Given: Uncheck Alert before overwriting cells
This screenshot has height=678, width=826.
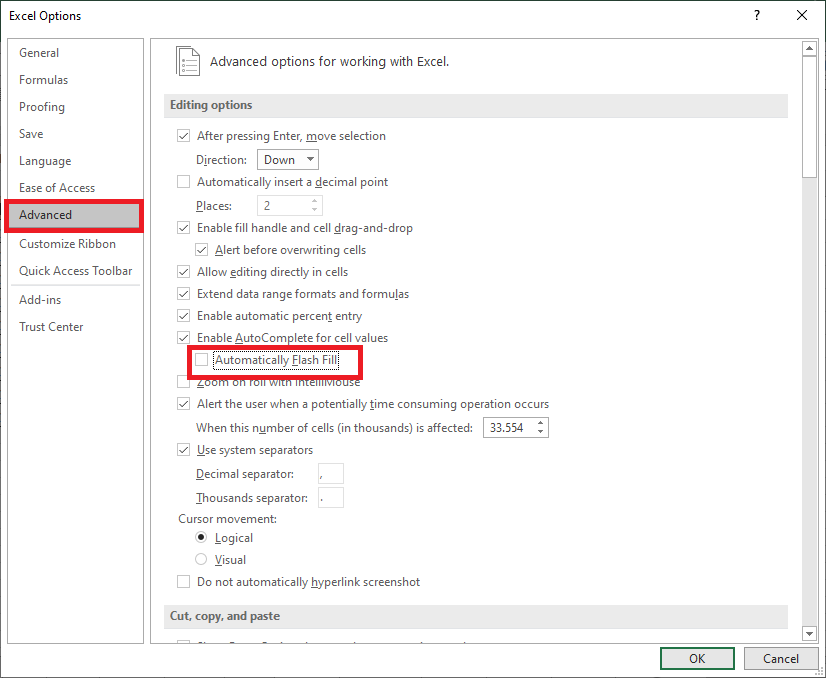Looking at the screenshot, I should click(201, 250).
